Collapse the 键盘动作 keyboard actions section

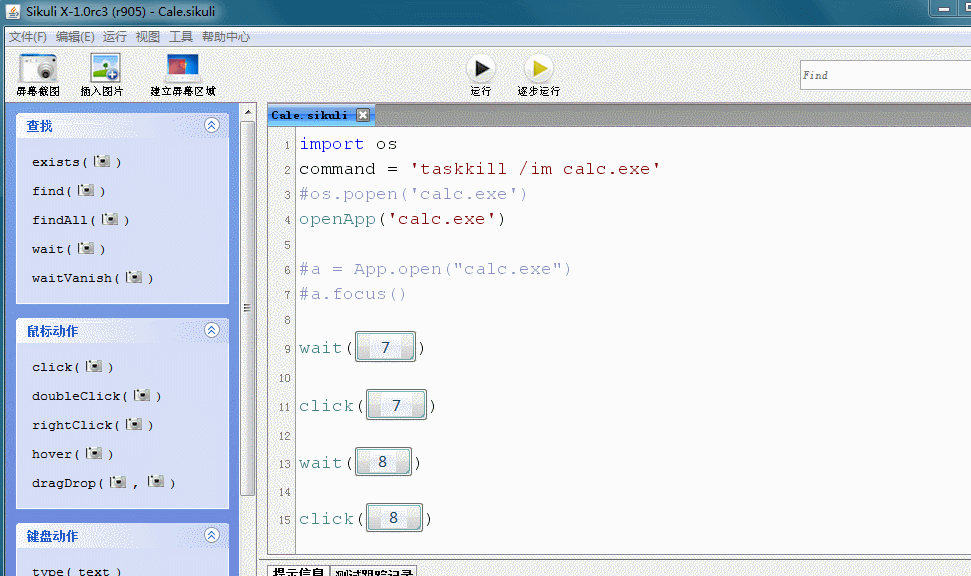211,536
